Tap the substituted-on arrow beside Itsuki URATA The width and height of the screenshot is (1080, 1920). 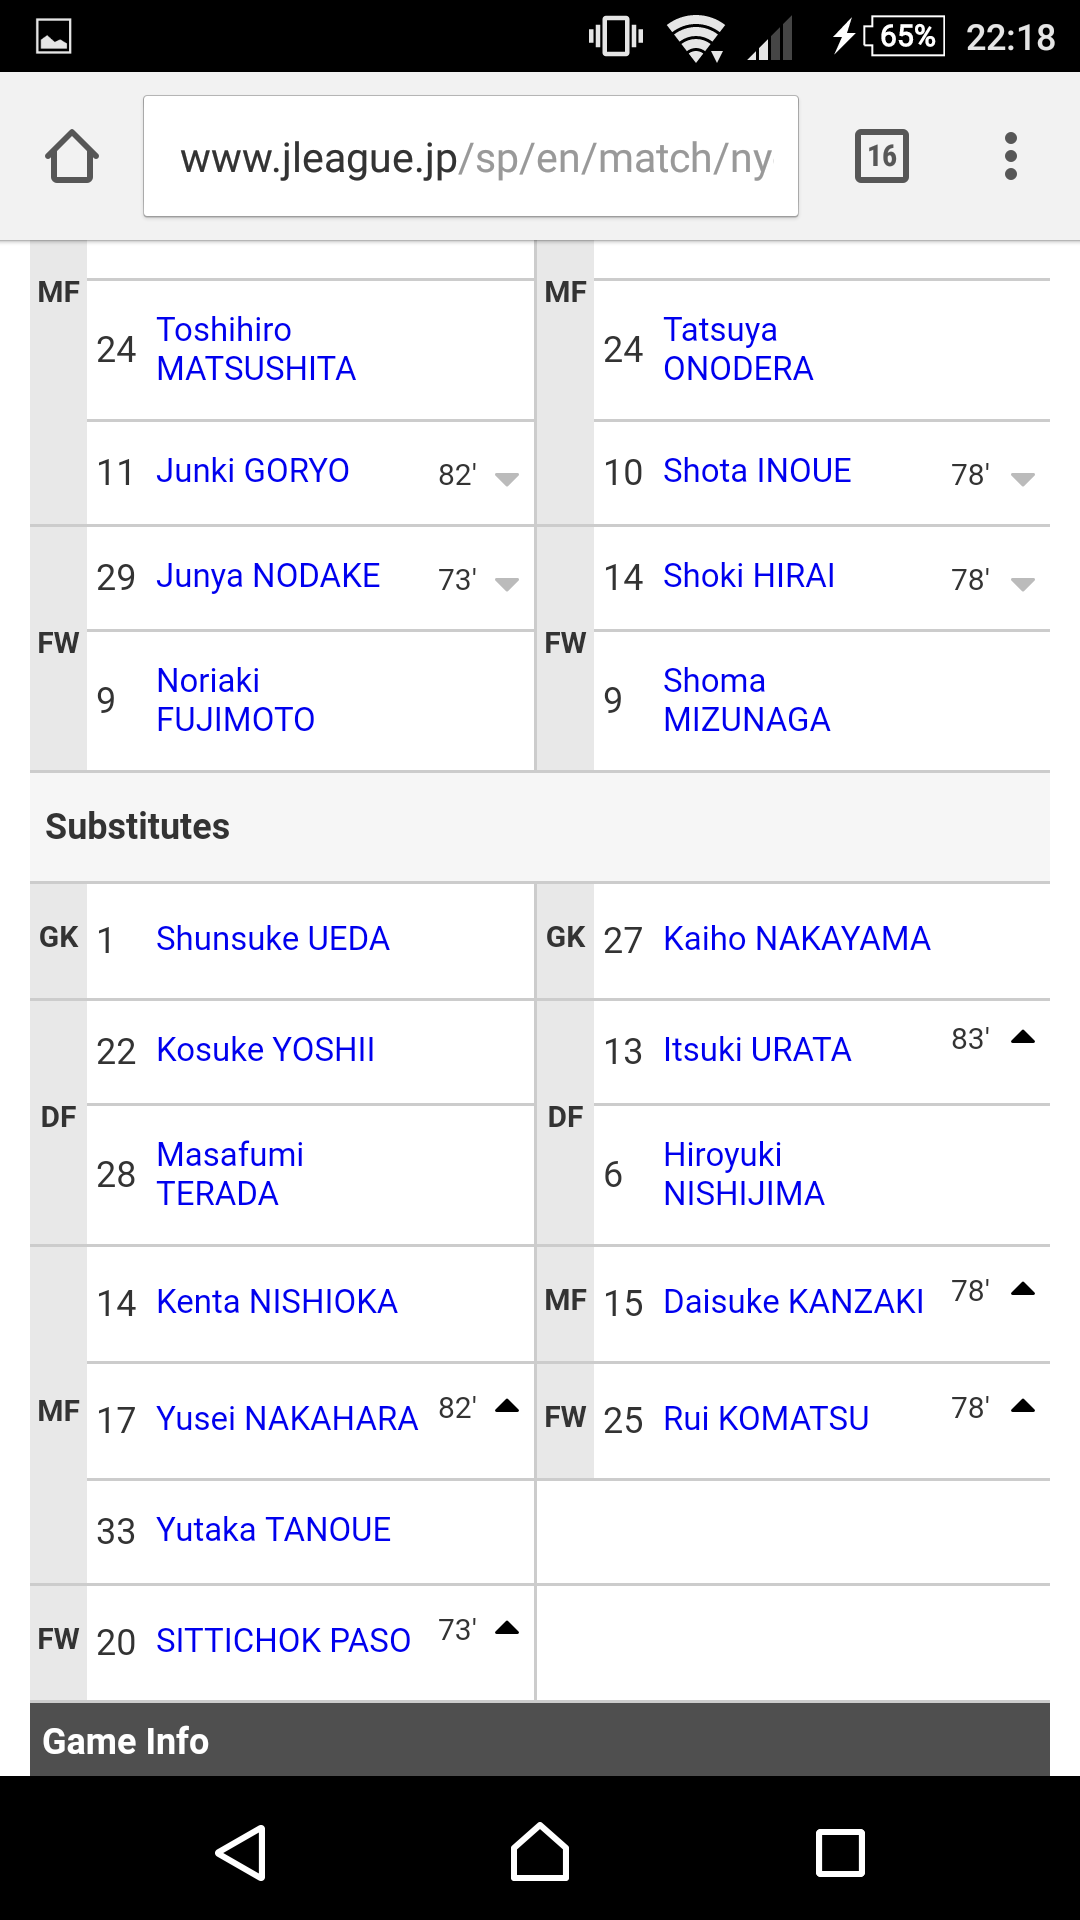click(x=1023, y=1036)
